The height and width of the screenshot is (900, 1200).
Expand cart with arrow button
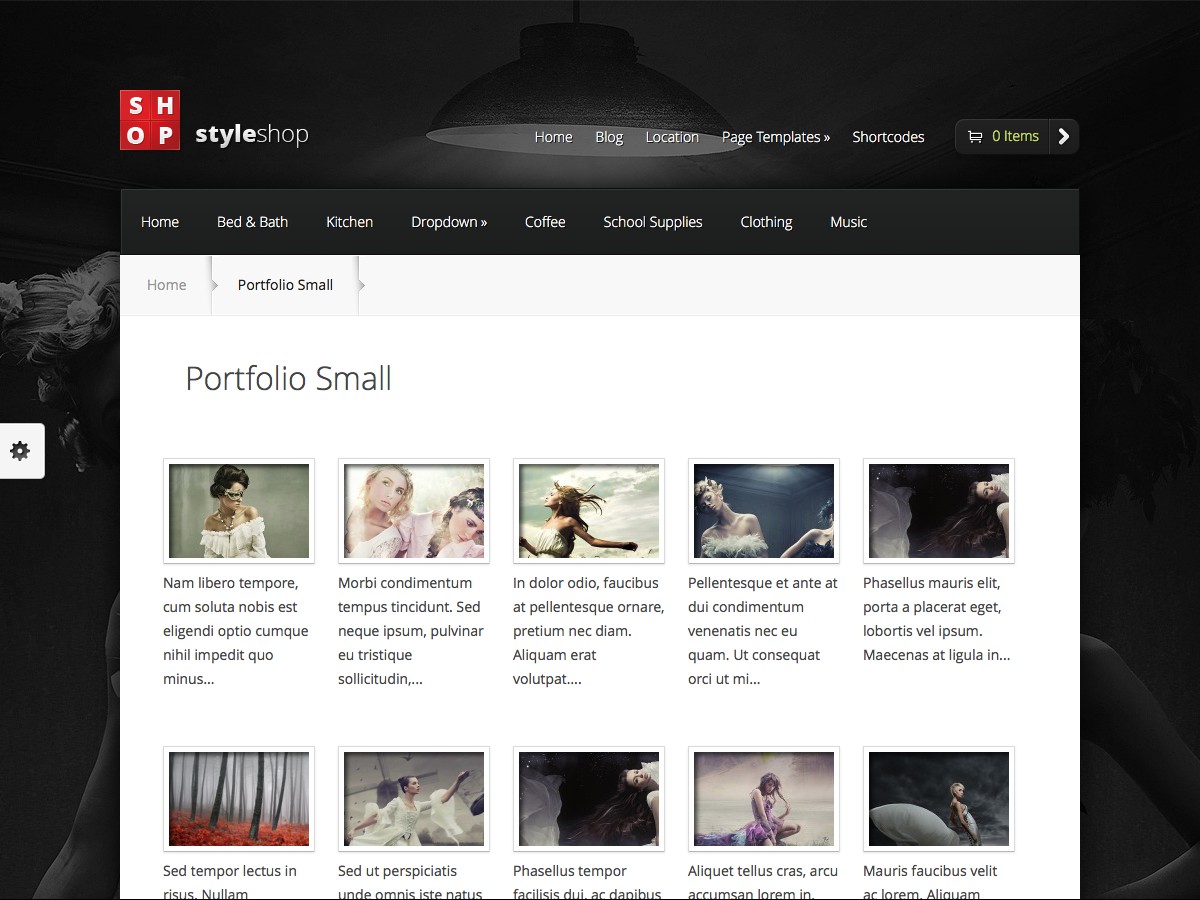tap(1064, 137)
